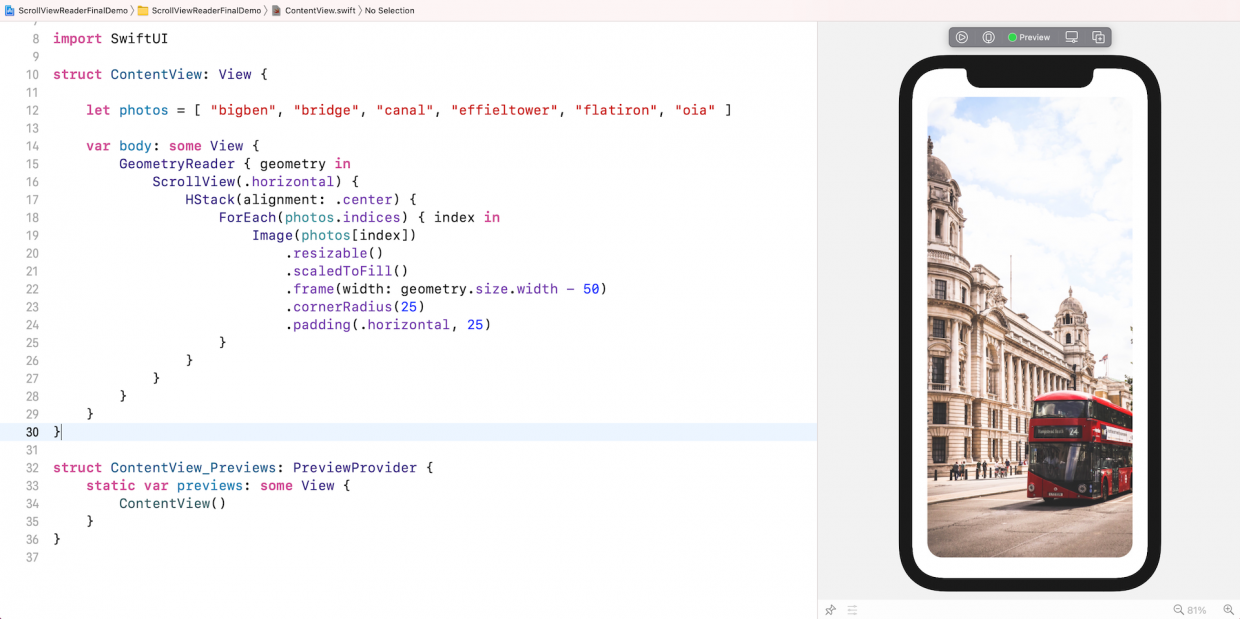Start the live preview with the play icon
Screen dimensions: 1240x619
click(962, 37)
